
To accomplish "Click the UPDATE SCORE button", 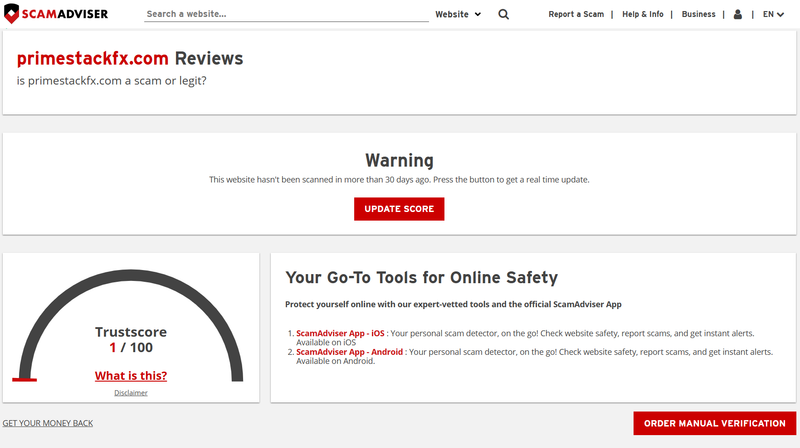I will [x=399, y=209].
